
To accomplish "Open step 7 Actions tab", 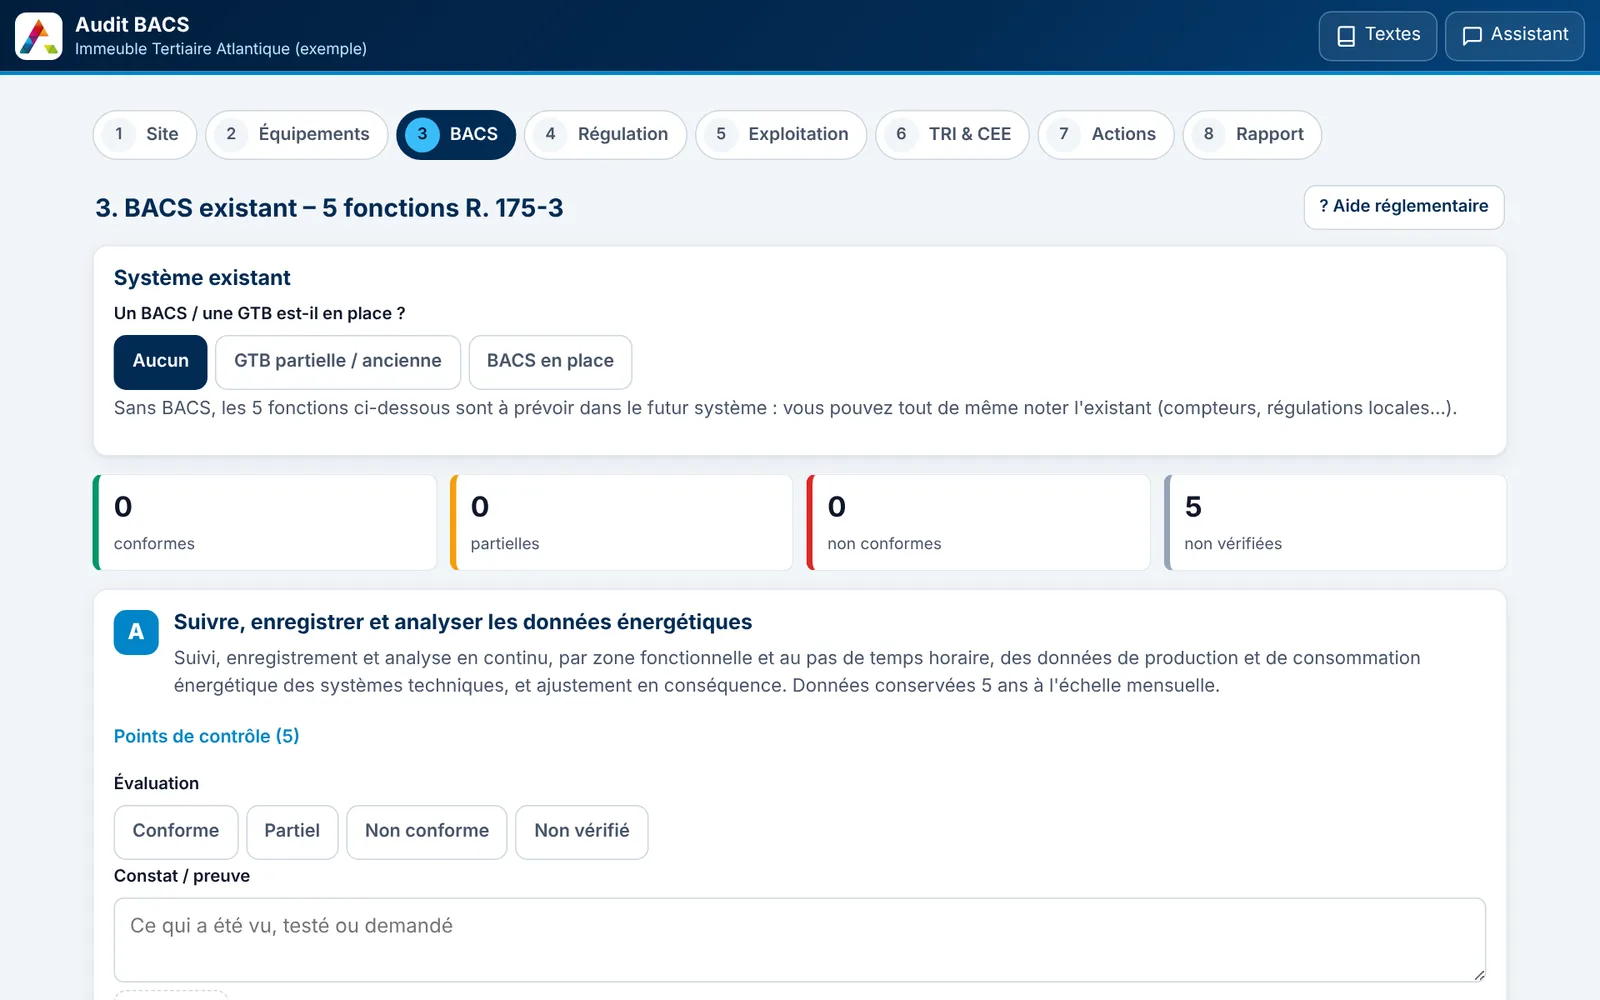I will (1106, 135).
